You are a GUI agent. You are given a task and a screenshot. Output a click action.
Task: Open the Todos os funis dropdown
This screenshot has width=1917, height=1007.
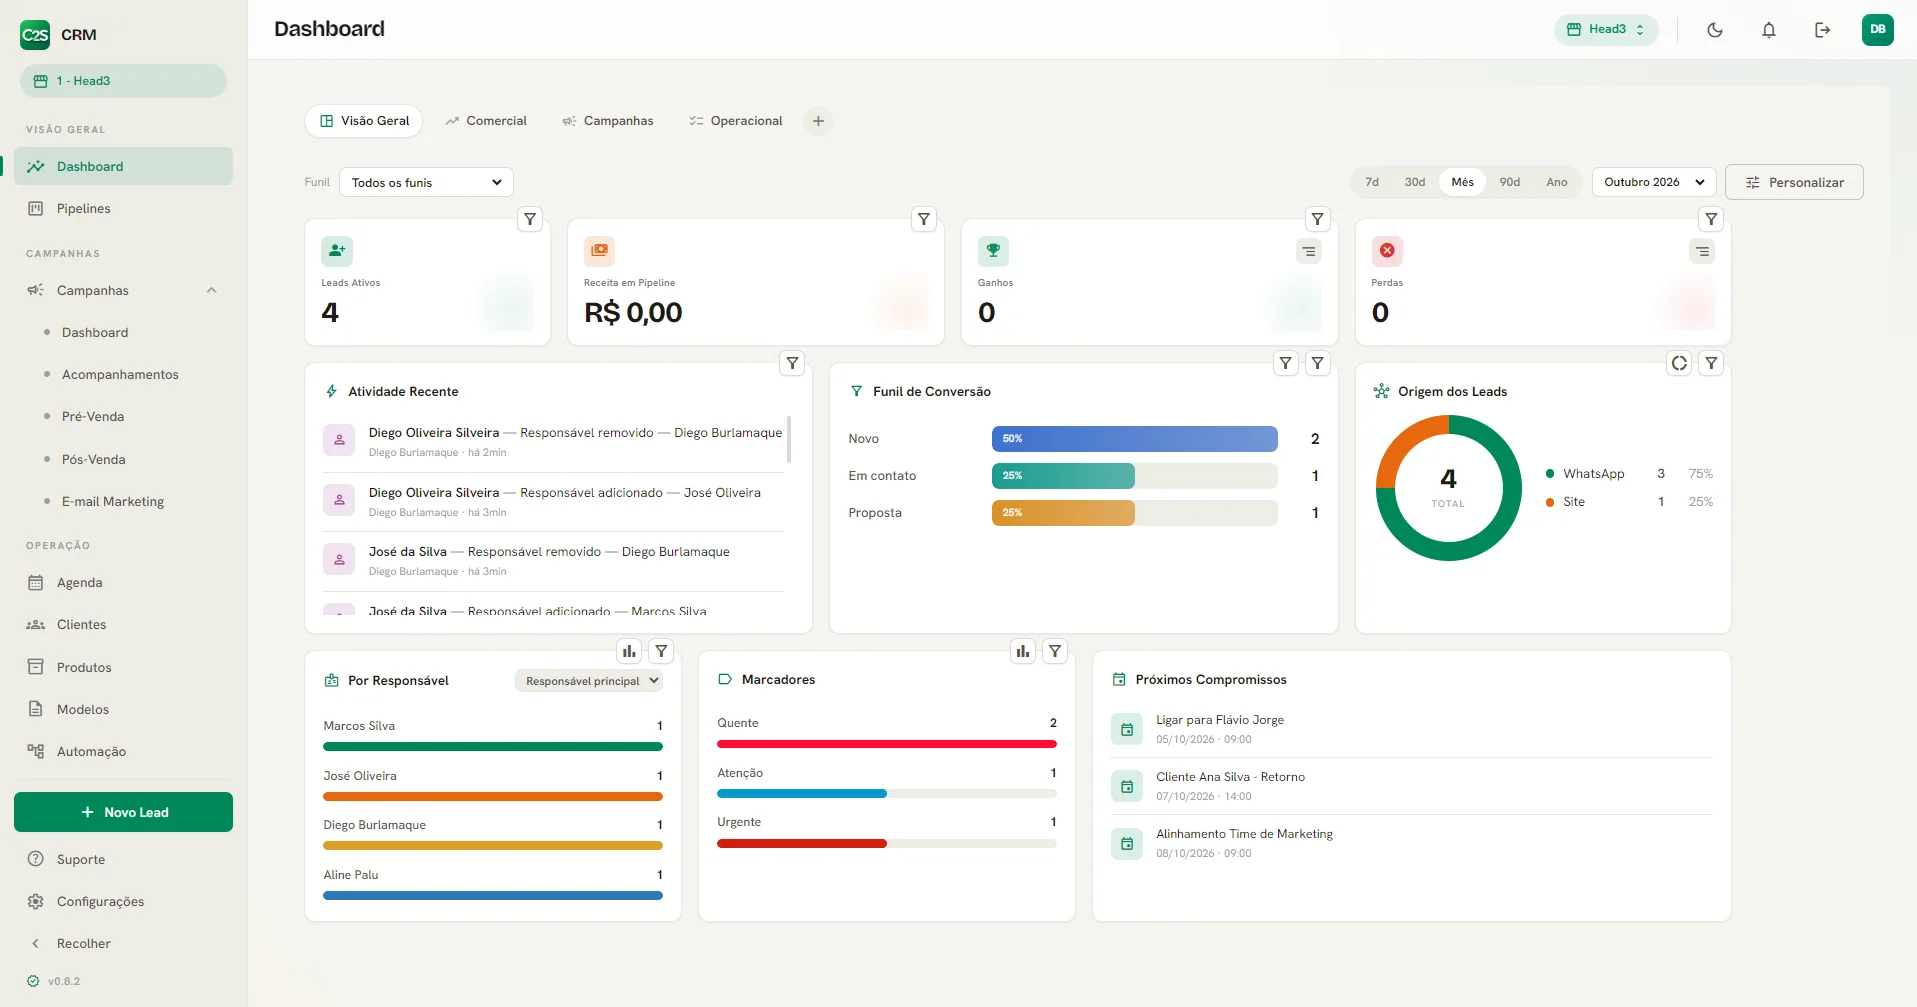click(426, 182)
